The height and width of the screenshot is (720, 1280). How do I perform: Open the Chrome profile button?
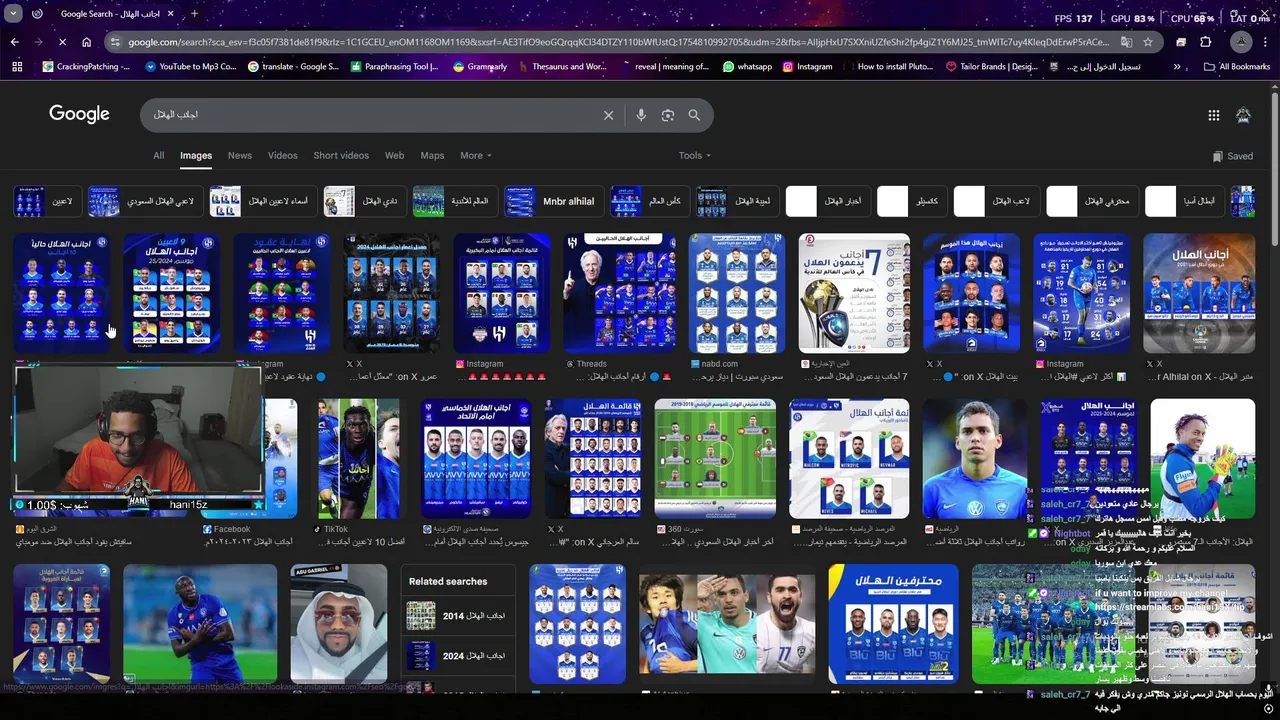[1241, 42]
